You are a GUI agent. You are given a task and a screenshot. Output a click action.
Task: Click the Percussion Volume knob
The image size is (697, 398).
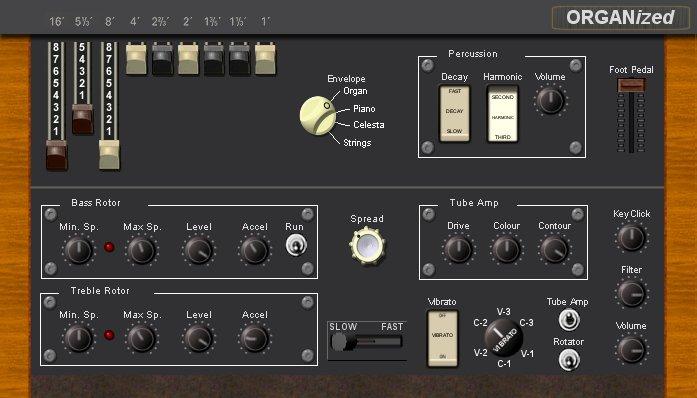(550, 101)
